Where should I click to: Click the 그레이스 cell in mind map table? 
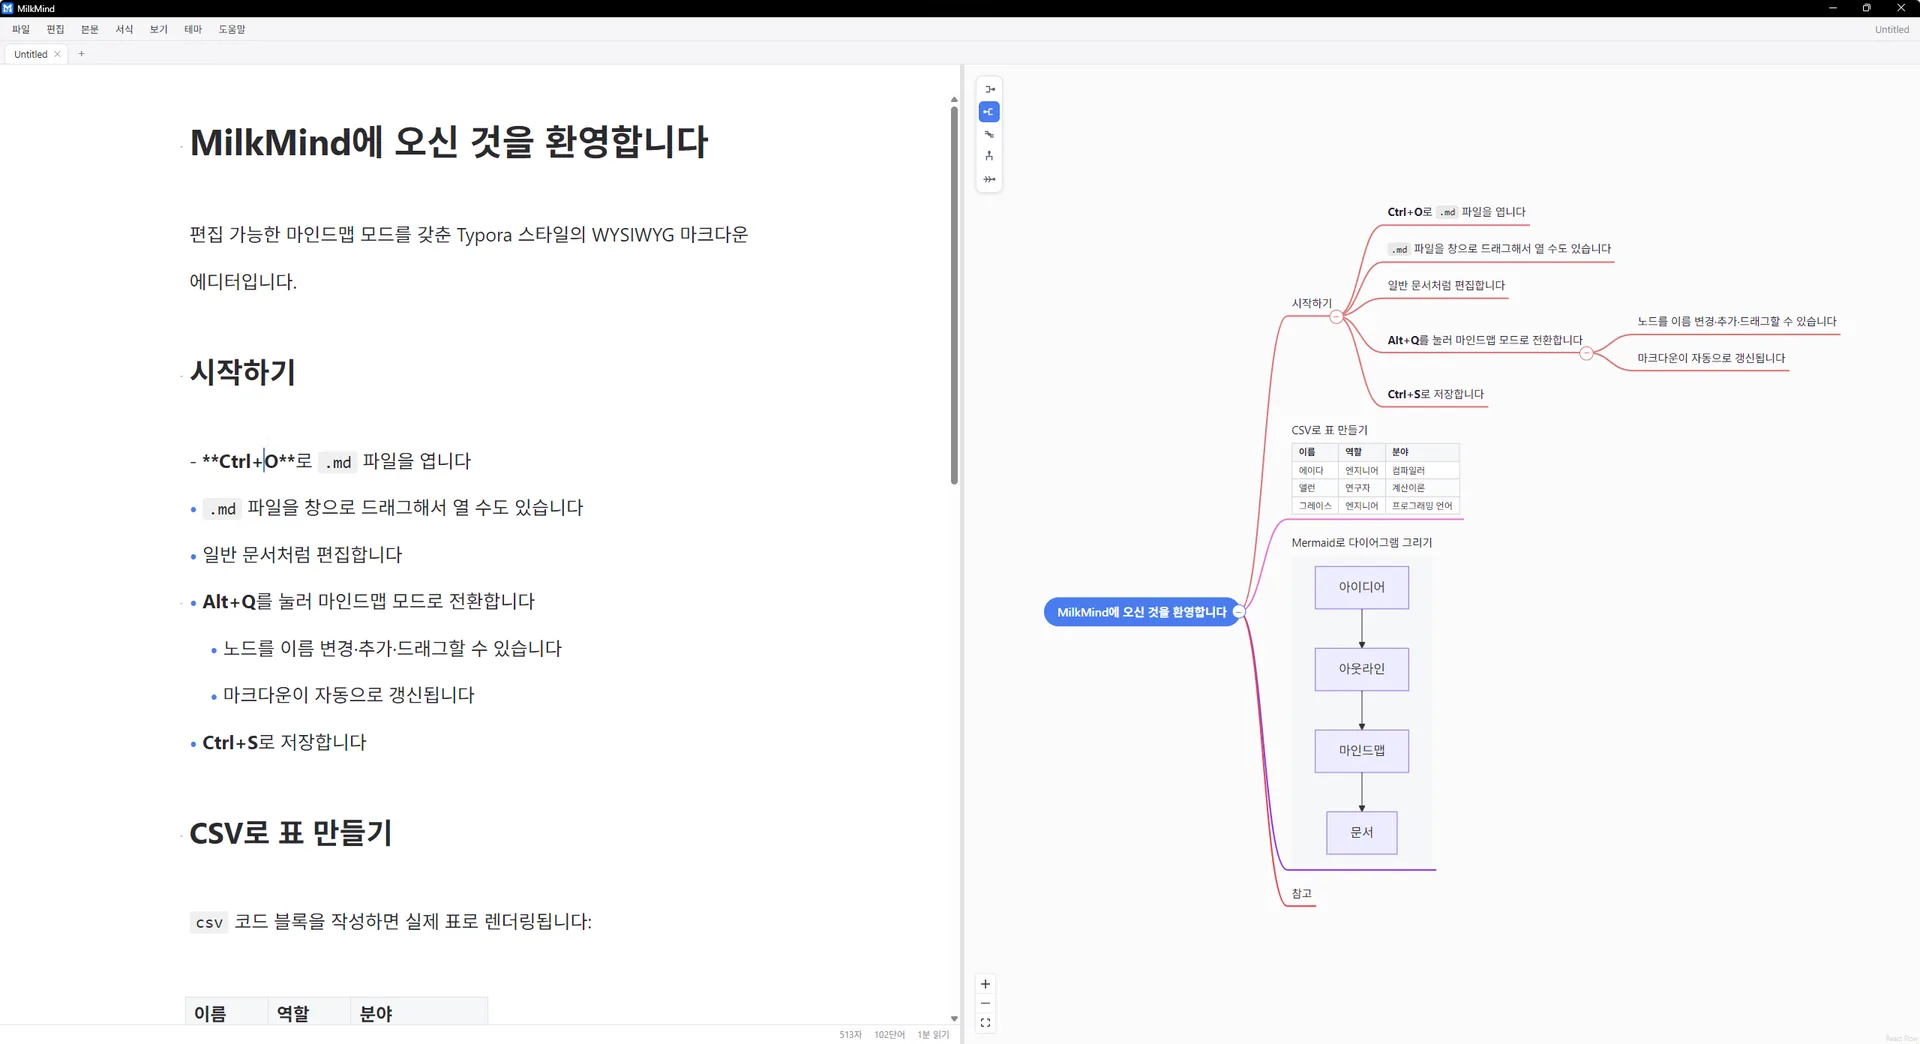coord(1315,506)
